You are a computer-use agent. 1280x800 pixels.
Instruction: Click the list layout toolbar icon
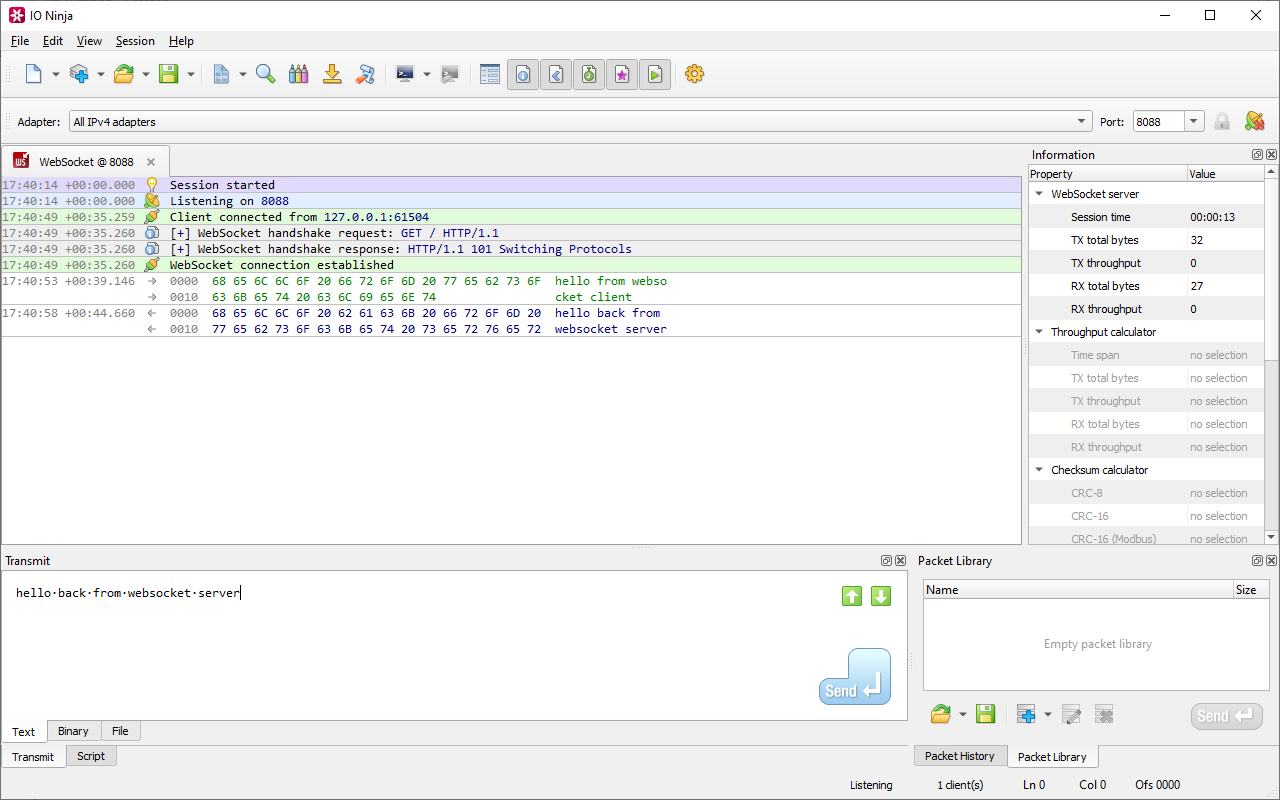coord(490,74)
